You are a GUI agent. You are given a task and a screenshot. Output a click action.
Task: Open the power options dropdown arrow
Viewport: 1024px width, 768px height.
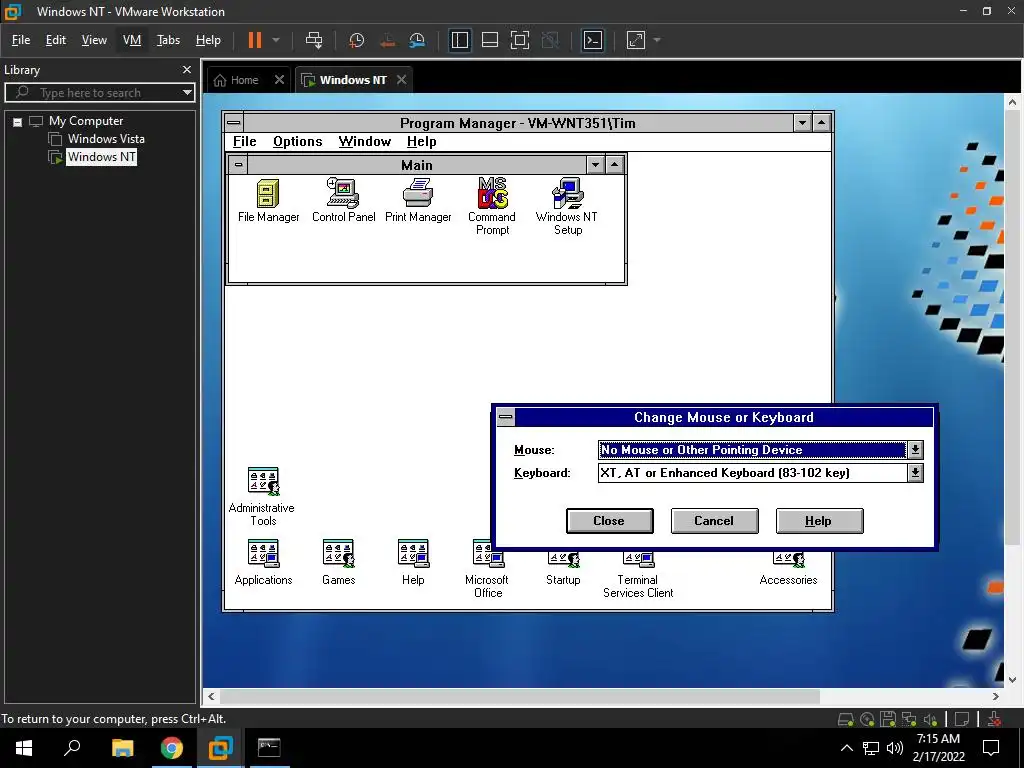coord(276,40)
